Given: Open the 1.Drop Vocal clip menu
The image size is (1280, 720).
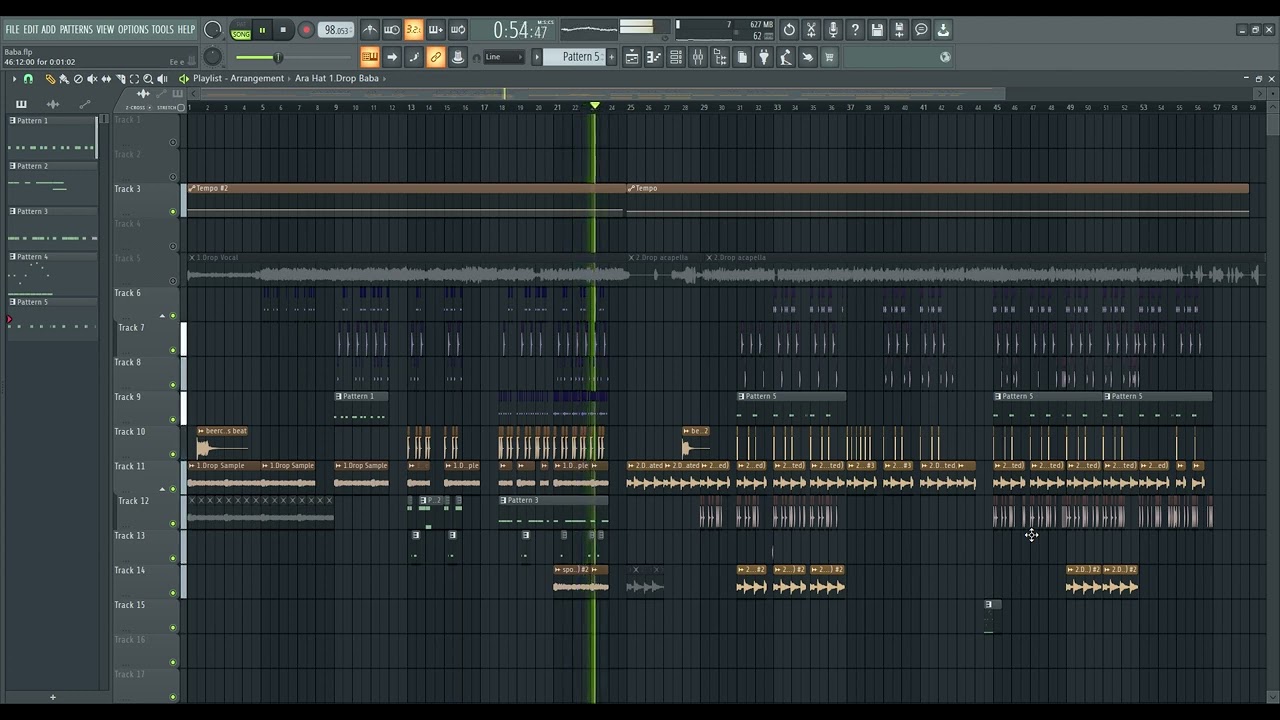Looking at the screenshot, I should point(192,258).
